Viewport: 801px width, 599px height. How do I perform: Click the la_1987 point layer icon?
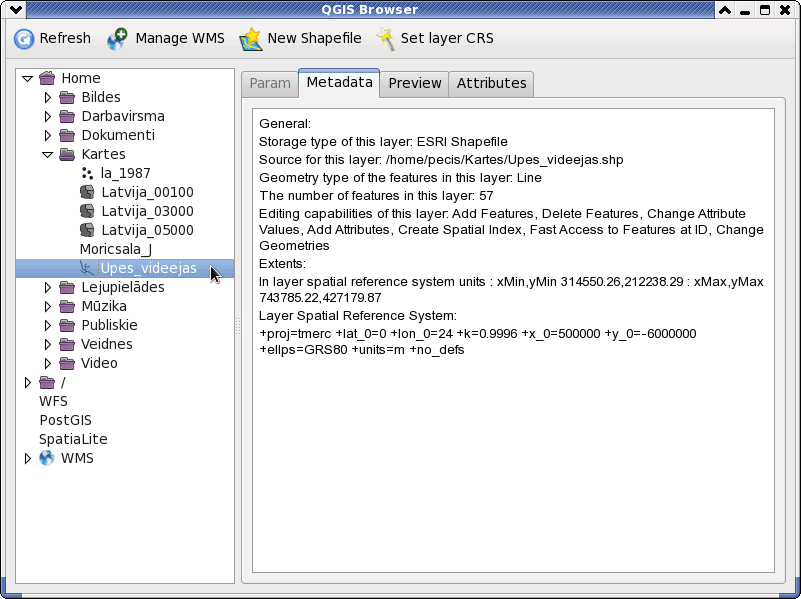click(87, 174)
